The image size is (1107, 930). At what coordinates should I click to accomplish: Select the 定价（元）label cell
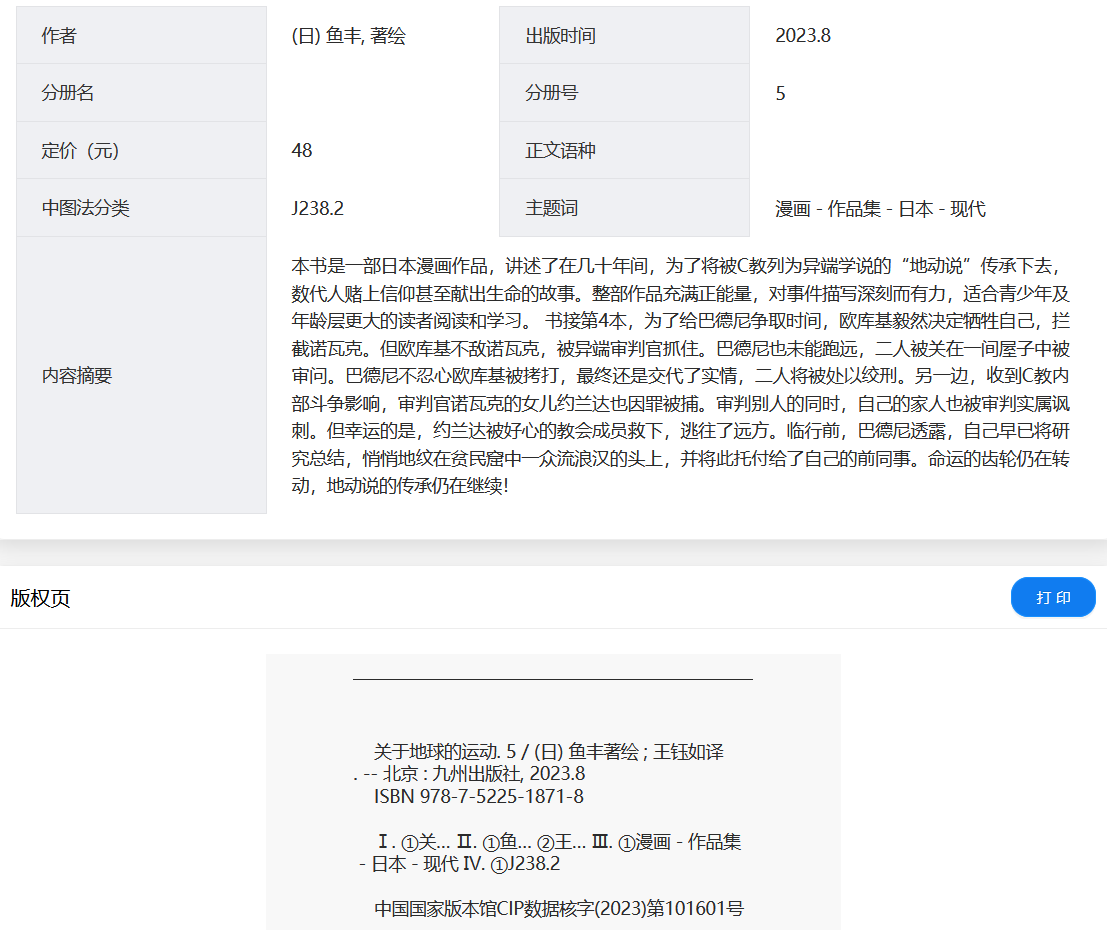141,150
